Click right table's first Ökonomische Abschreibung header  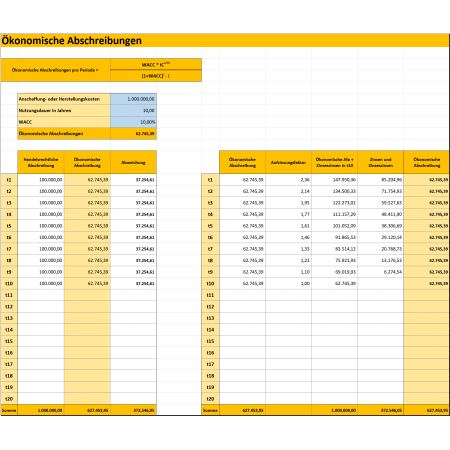coord(242,162)
